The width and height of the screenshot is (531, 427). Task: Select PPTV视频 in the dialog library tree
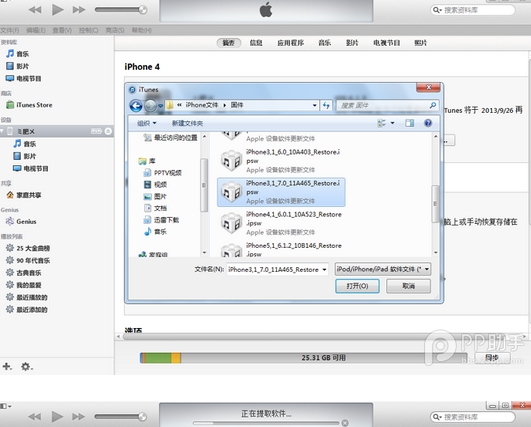click(163, 173)
